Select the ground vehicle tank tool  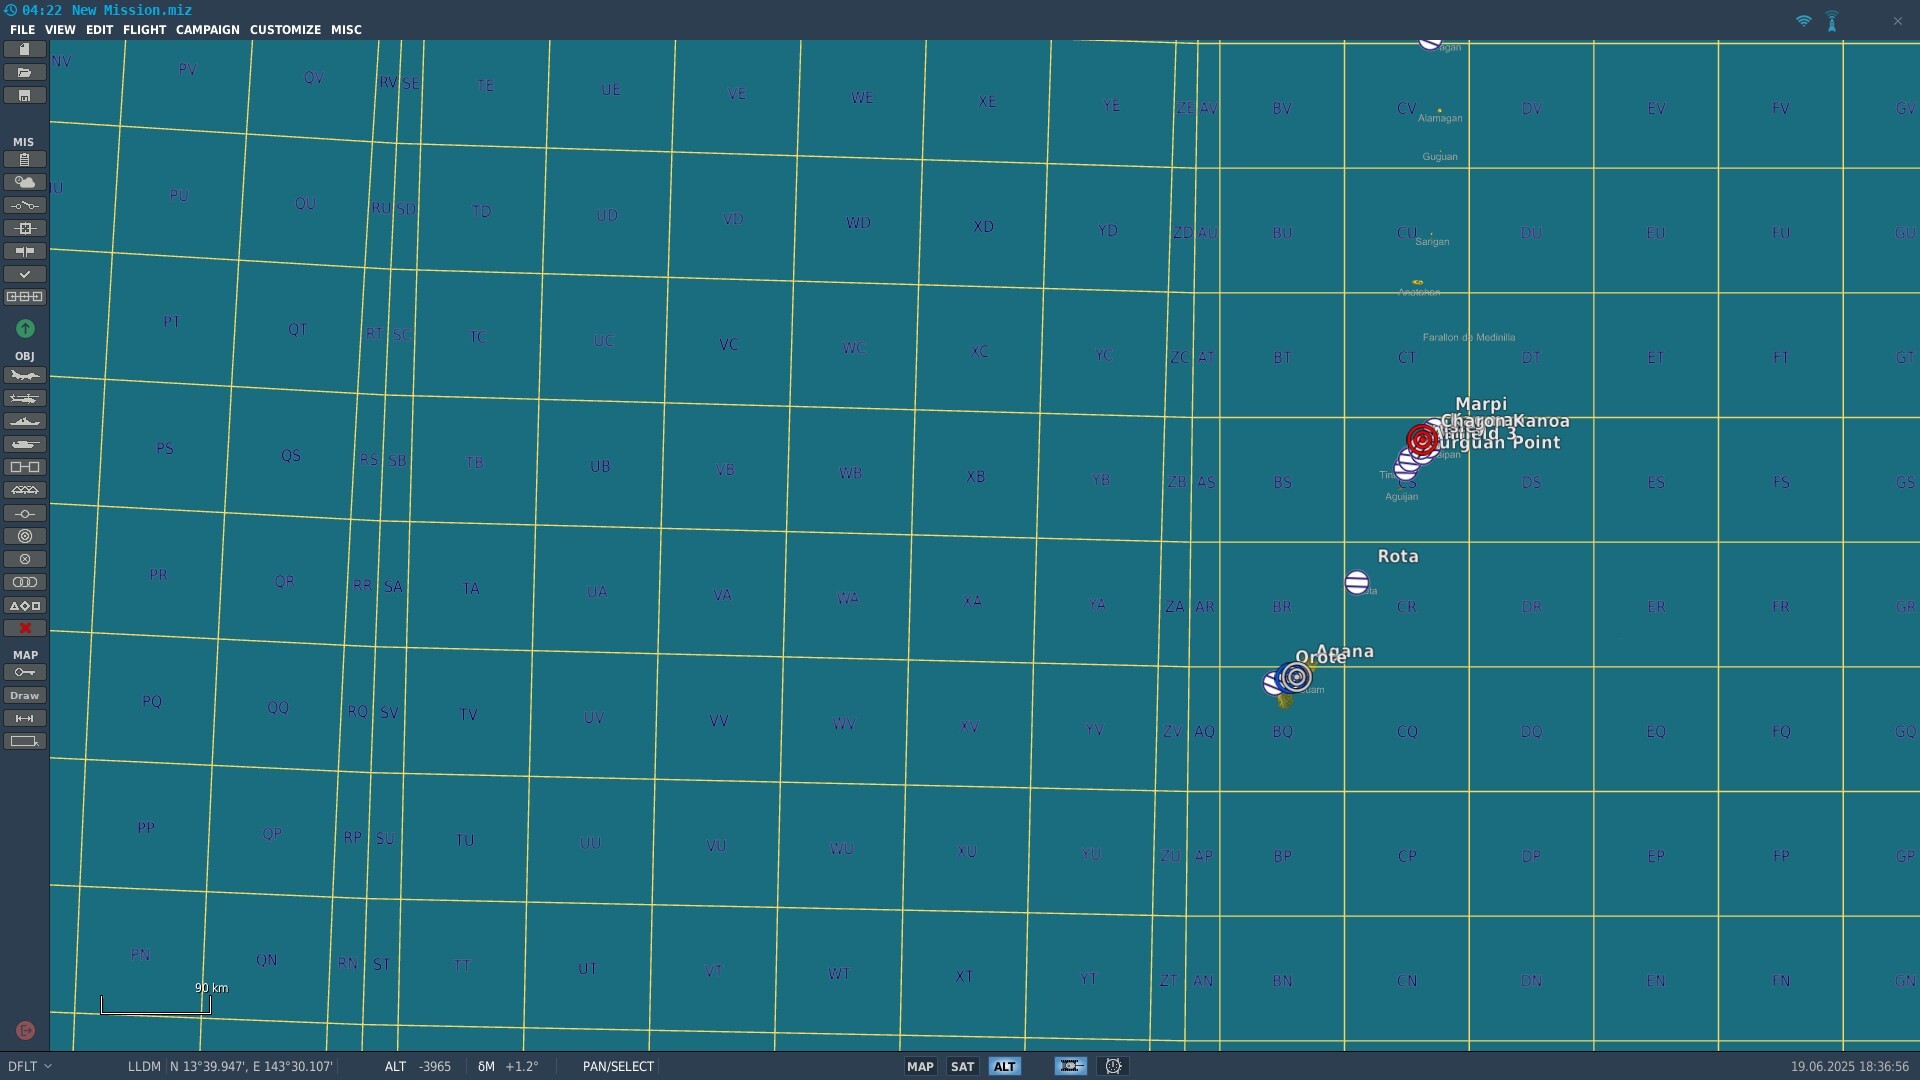[25, 444]
